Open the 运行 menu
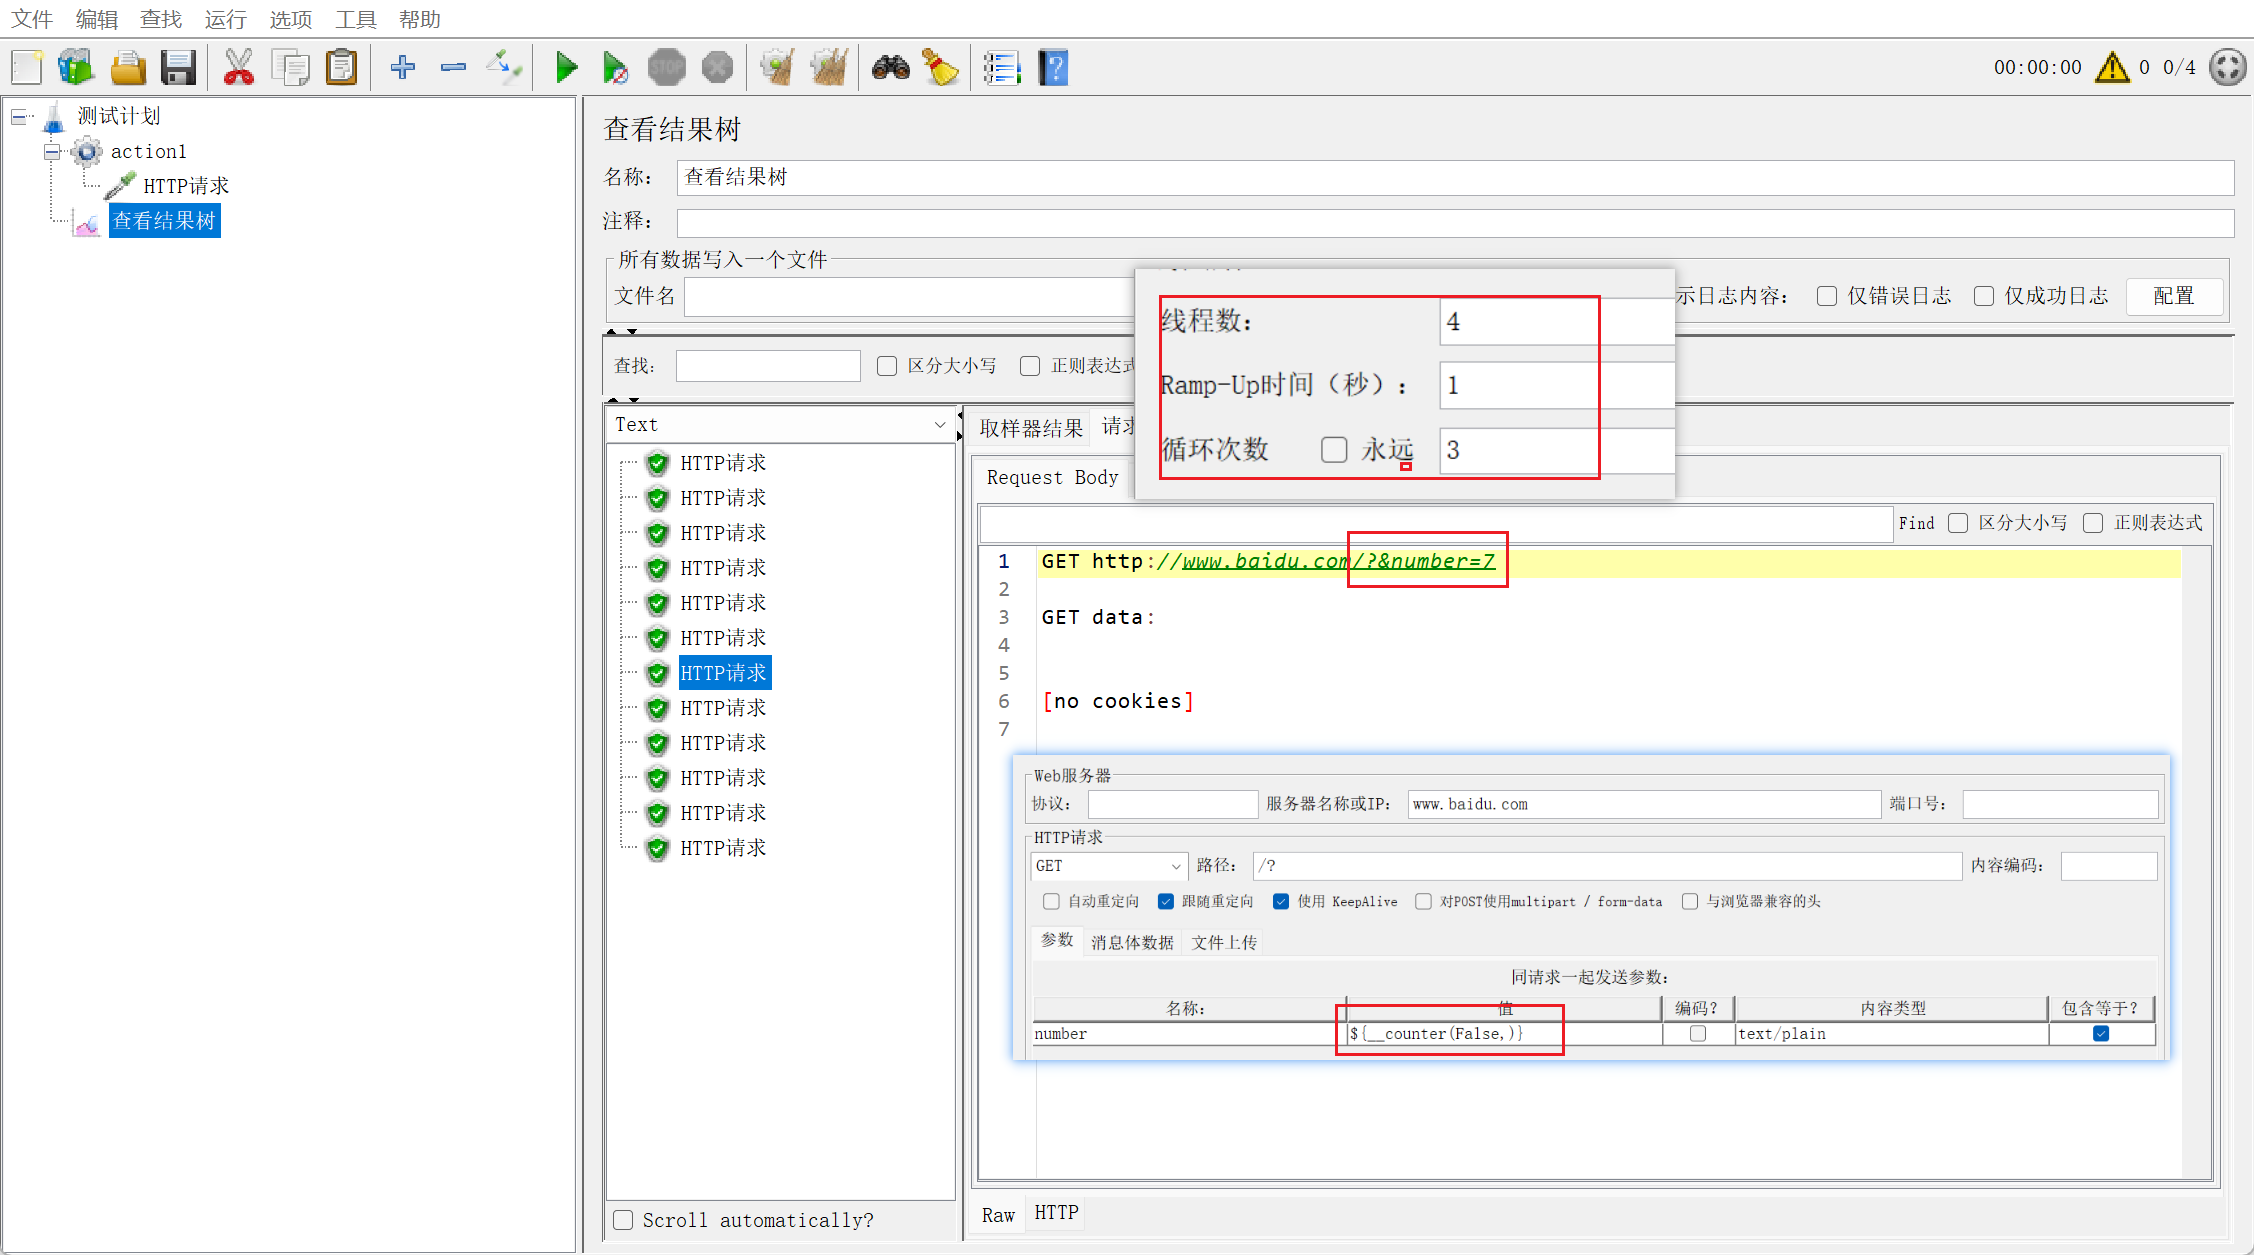This screenshot has height=1255, width=2254. point(225,19)
